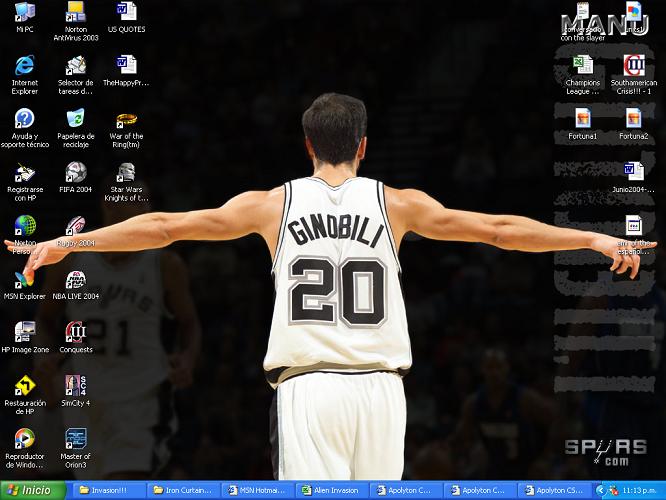The width and height of the screenshot is (666, 500).
Task: Click the Inicio start button
Action: coord(33,490)
